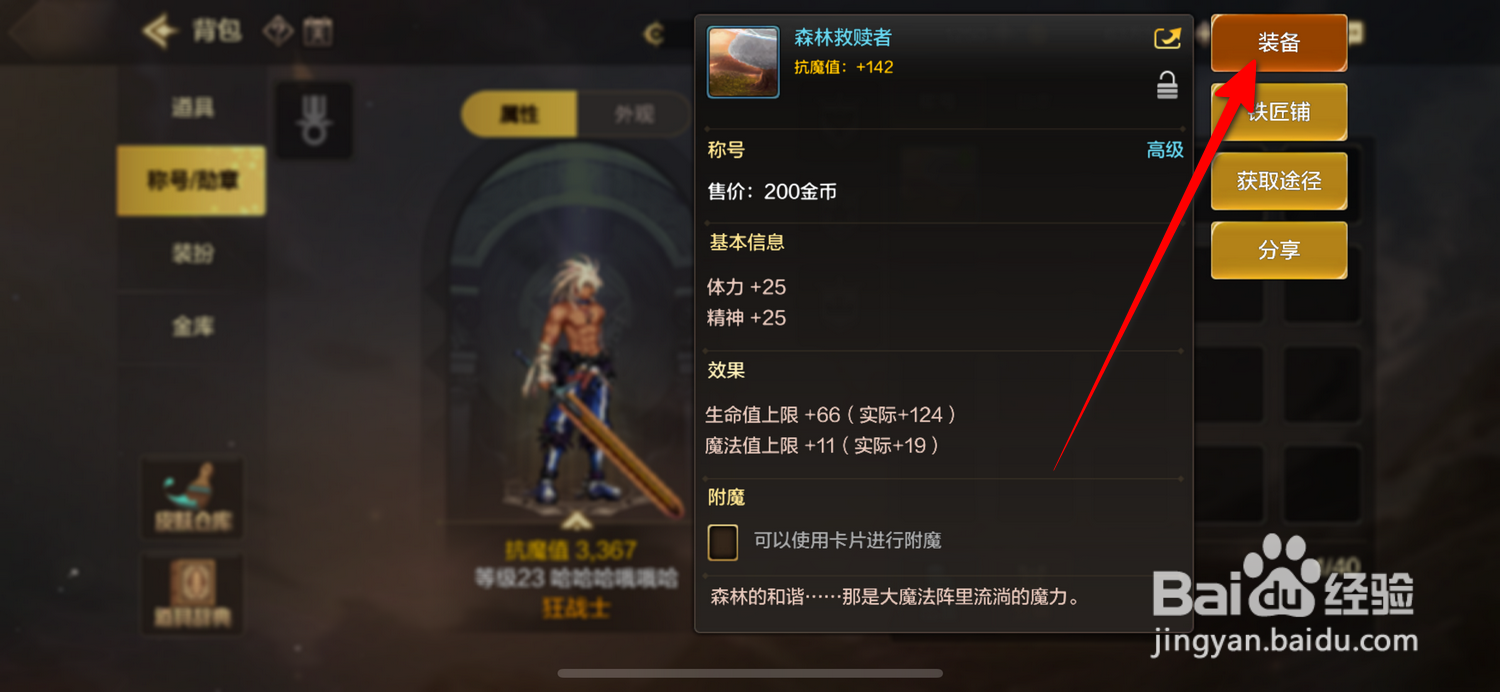Tap the share arrow icon on item popup

coord(1167,39)
